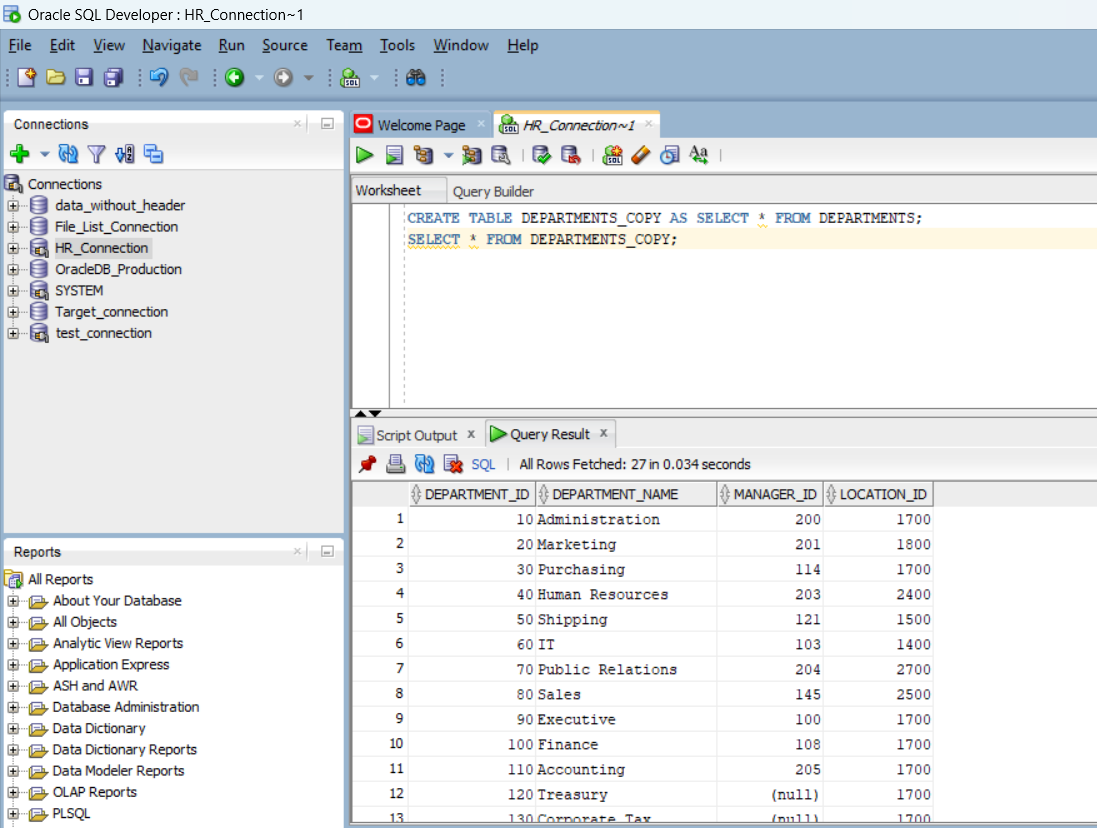Create a new connection with the green plus
Viewport: 1097px width, 828px height.
tap(19, 154)
